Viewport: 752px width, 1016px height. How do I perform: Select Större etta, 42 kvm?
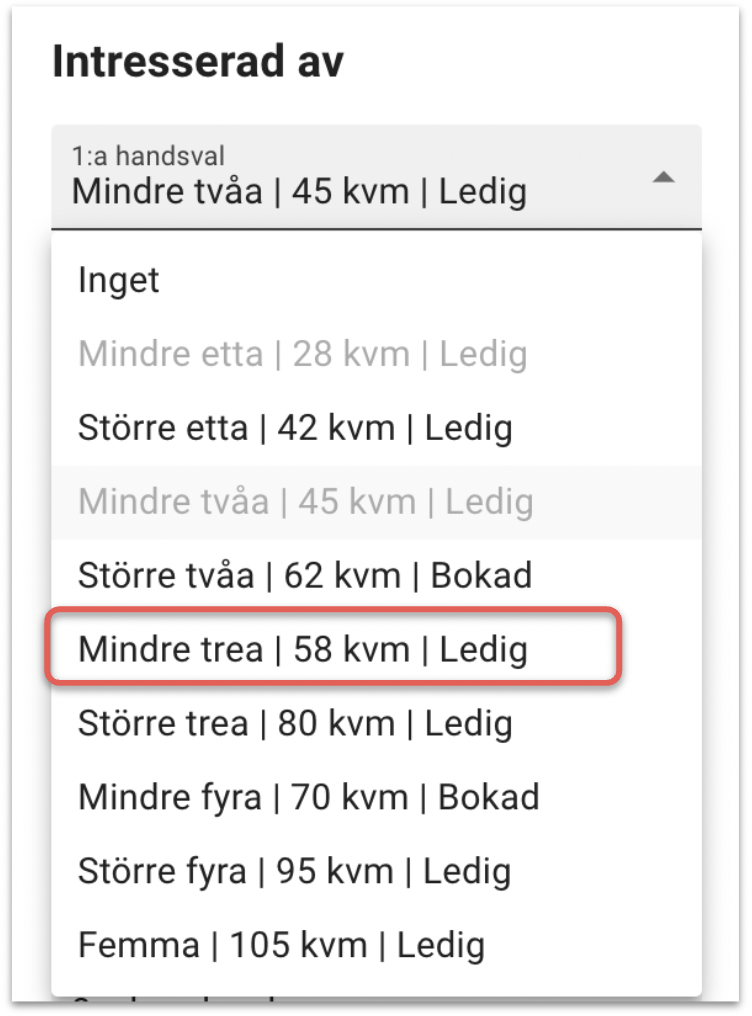pos(295,428)
